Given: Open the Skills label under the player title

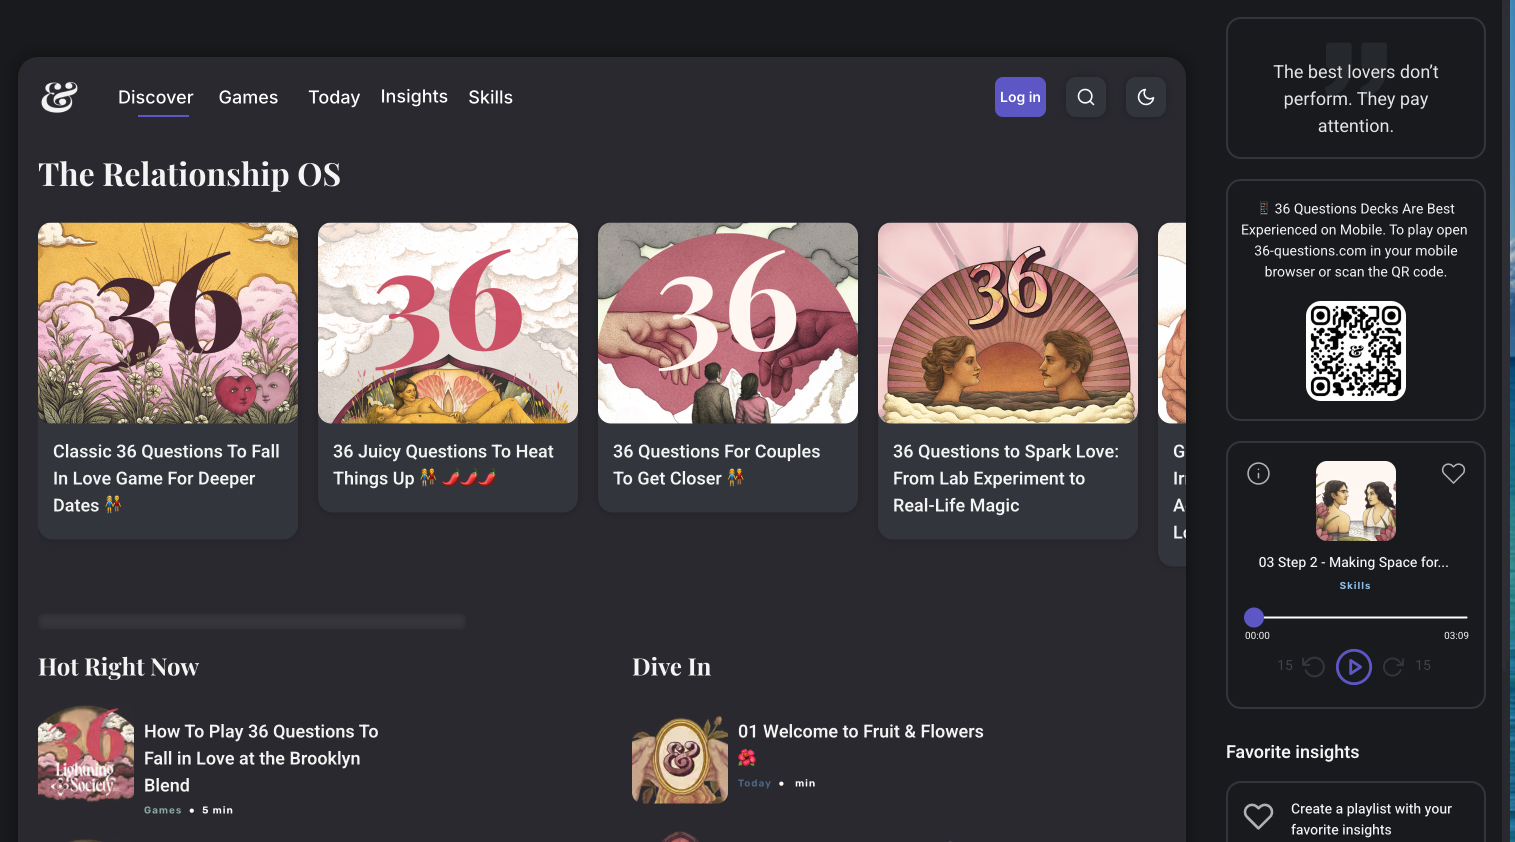Looking at the screenshot, I should [1355, 585].
